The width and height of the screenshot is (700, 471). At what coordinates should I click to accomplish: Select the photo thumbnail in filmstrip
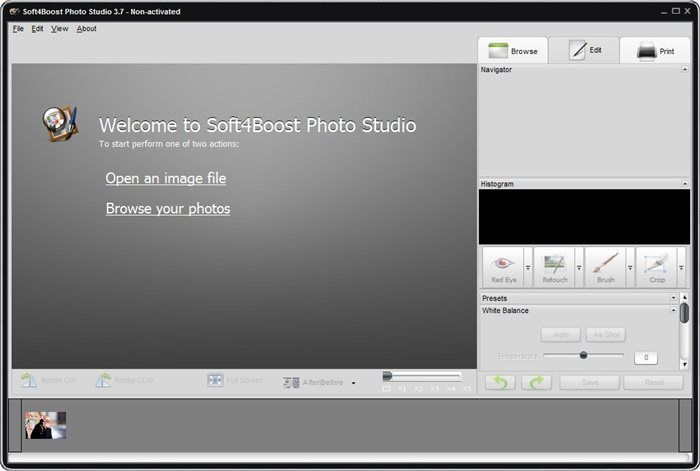click(46, 425)
